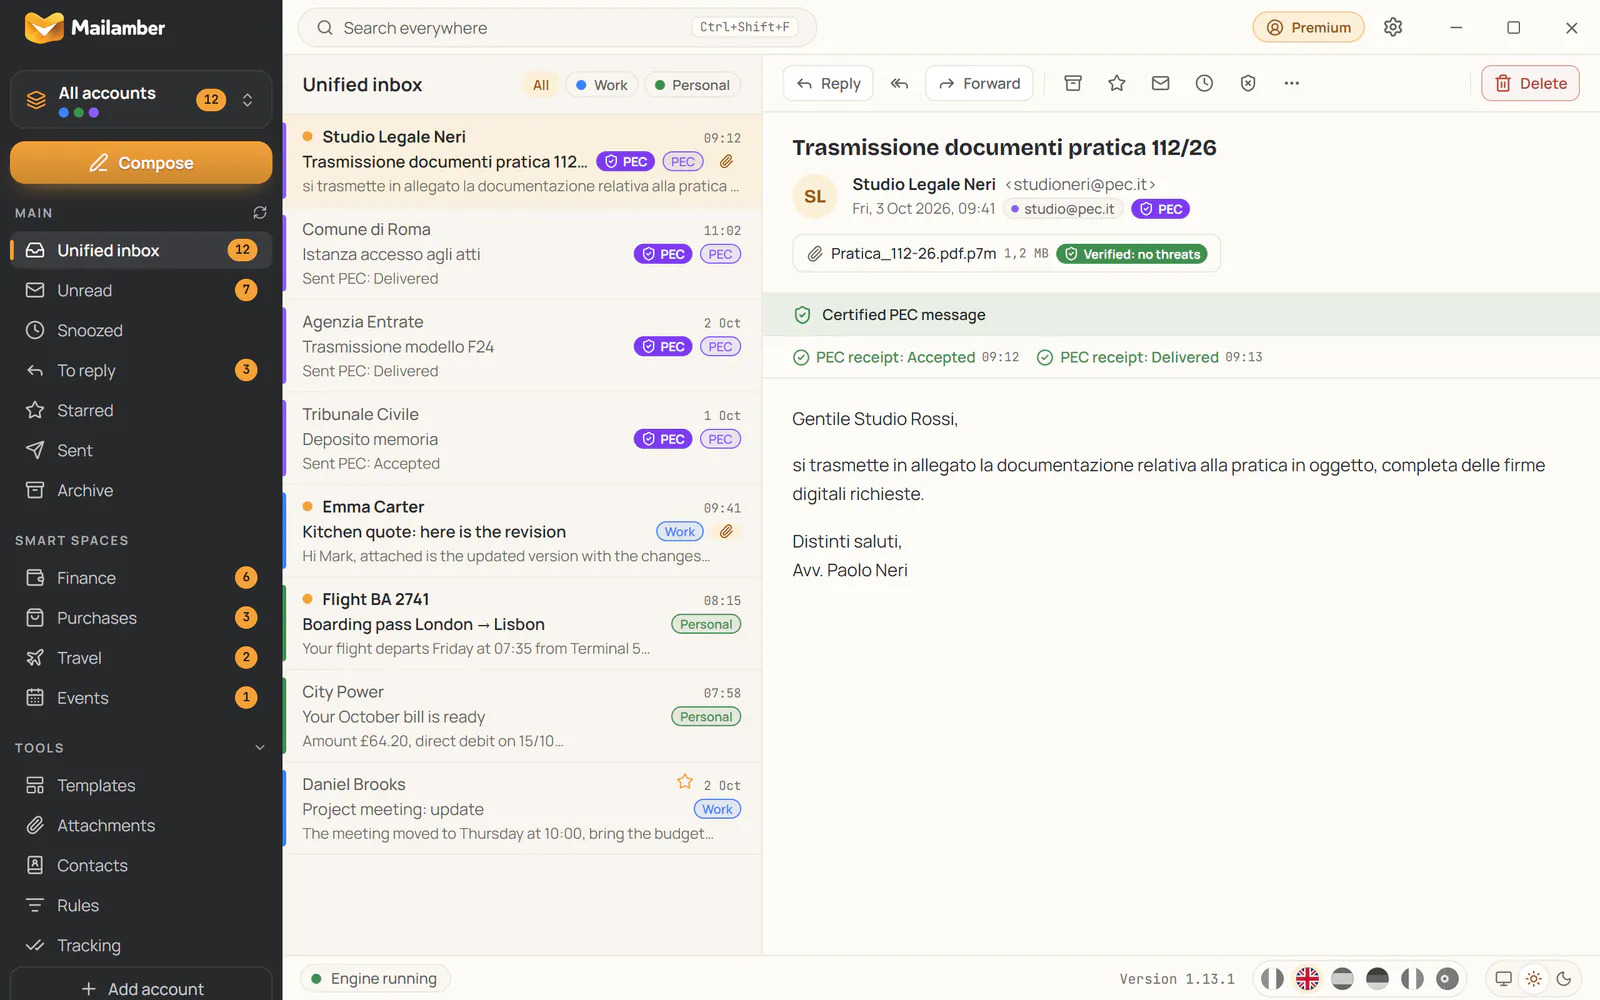Snooze message using the clock icon
Image resolution: width=1600 pixels, height=1000 pixels.
(1204, 84)
